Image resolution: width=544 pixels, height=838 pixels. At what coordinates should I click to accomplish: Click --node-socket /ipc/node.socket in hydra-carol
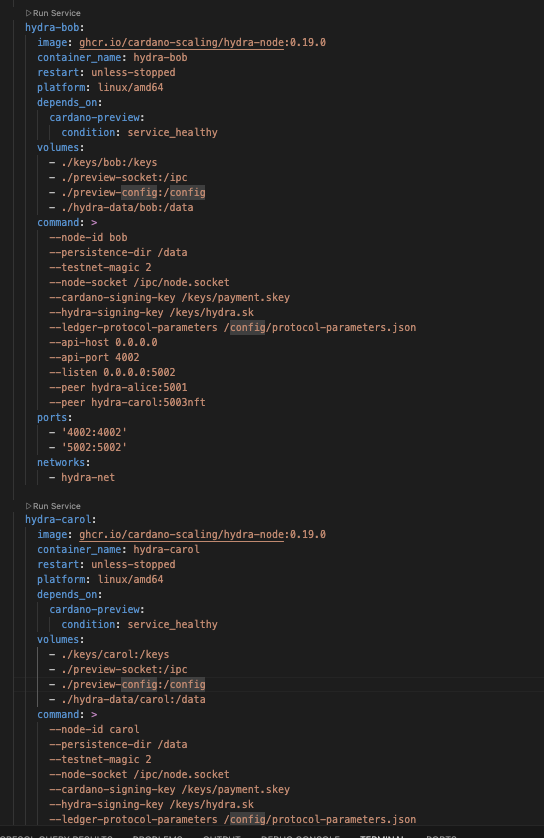pyautogui.click(x=139, y=774)
